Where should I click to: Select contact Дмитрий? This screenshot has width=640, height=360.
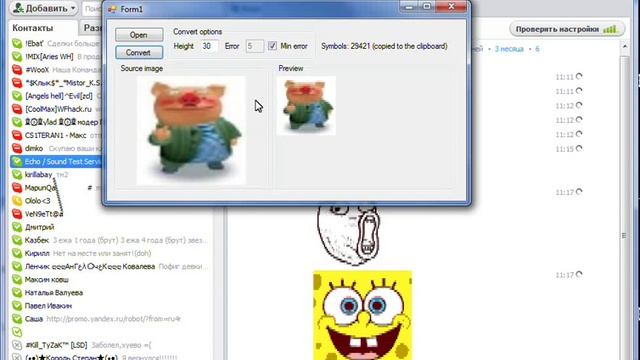coord(39,227)
